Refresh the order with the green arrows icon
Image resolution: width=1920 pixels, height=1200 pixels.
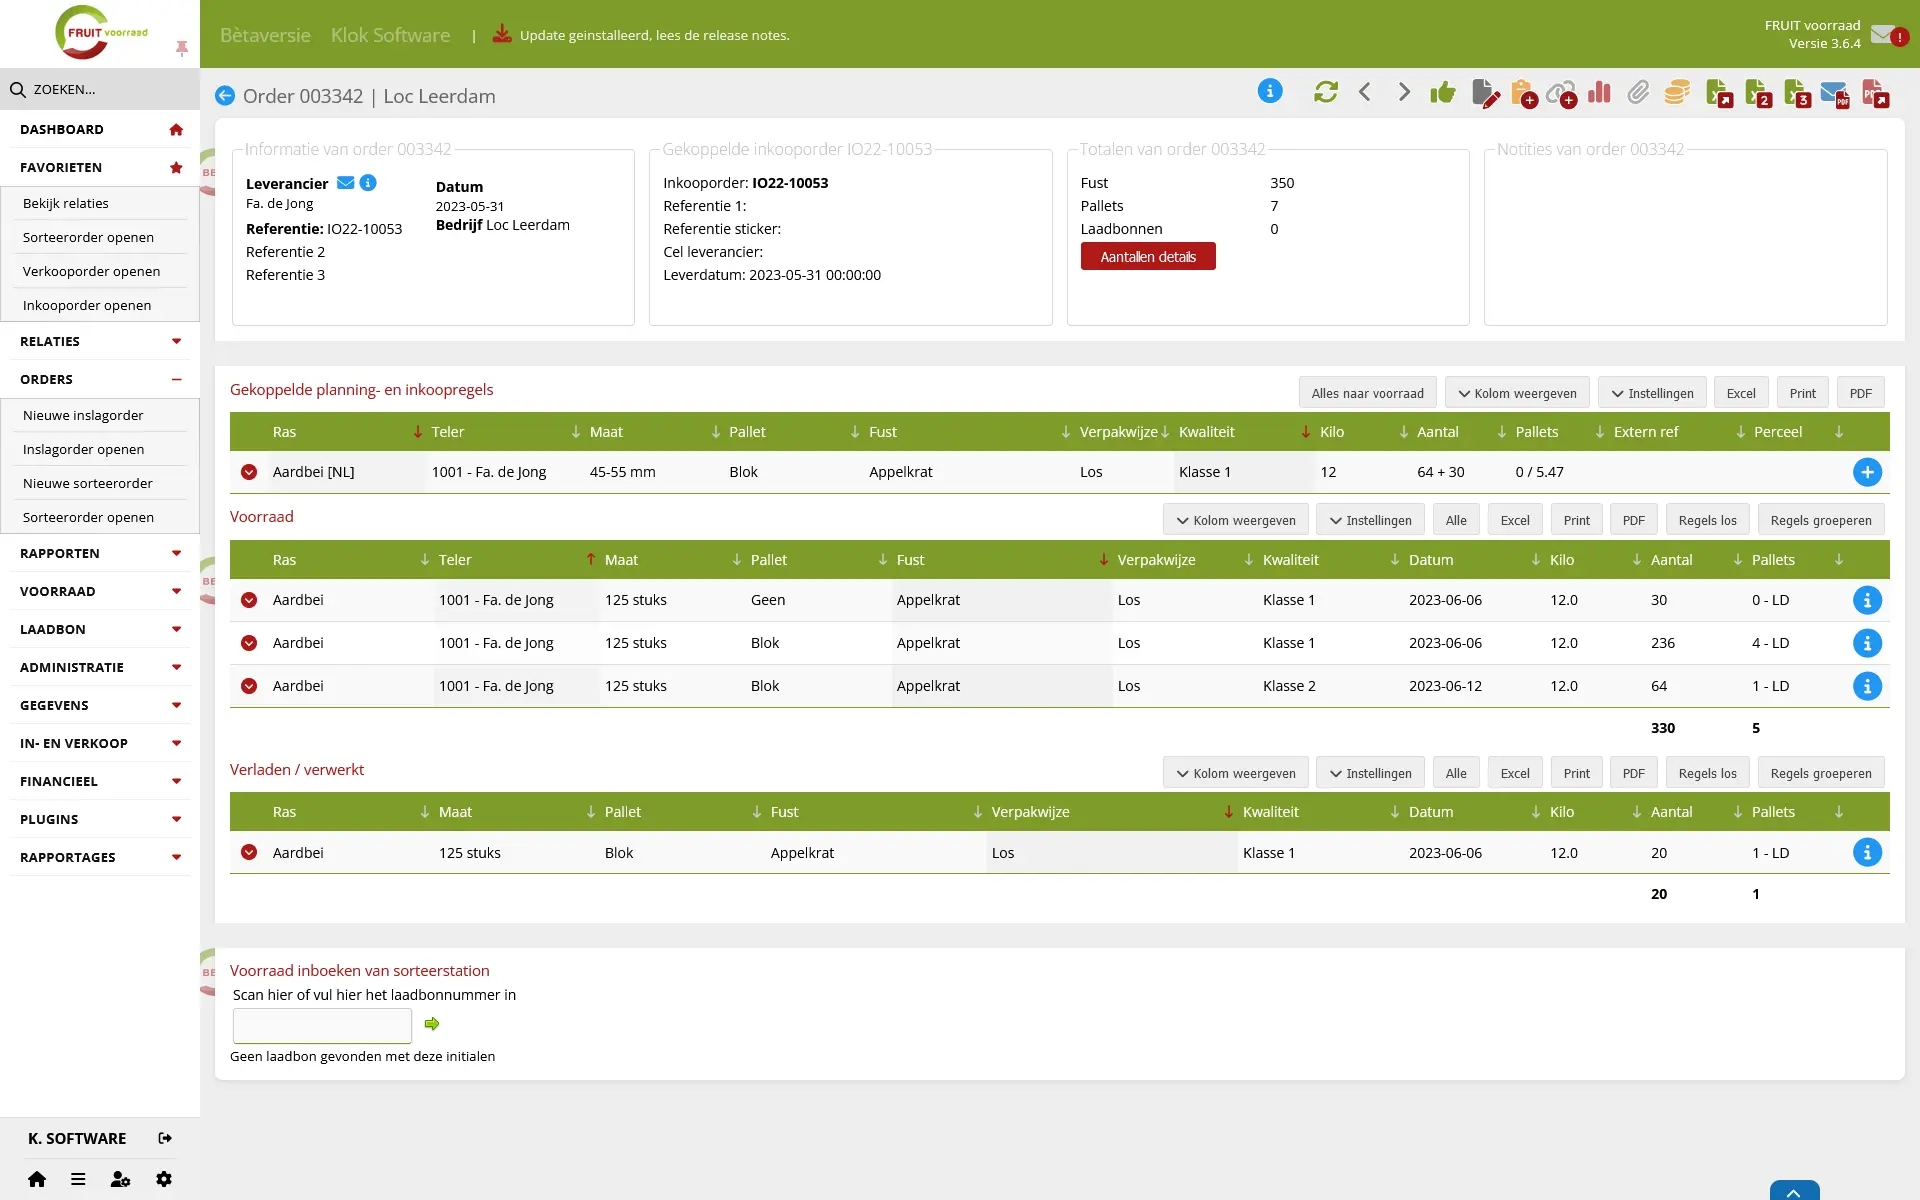coord(1326,92)
